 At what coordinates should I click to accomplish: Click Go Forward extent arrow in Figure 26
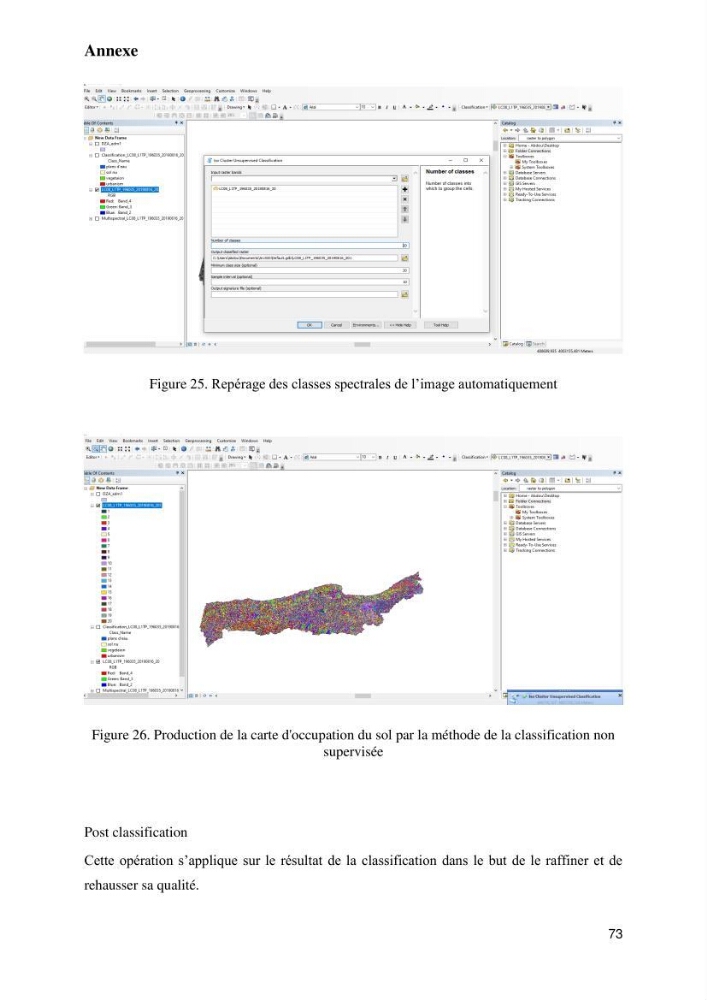[x=144, y=449]
